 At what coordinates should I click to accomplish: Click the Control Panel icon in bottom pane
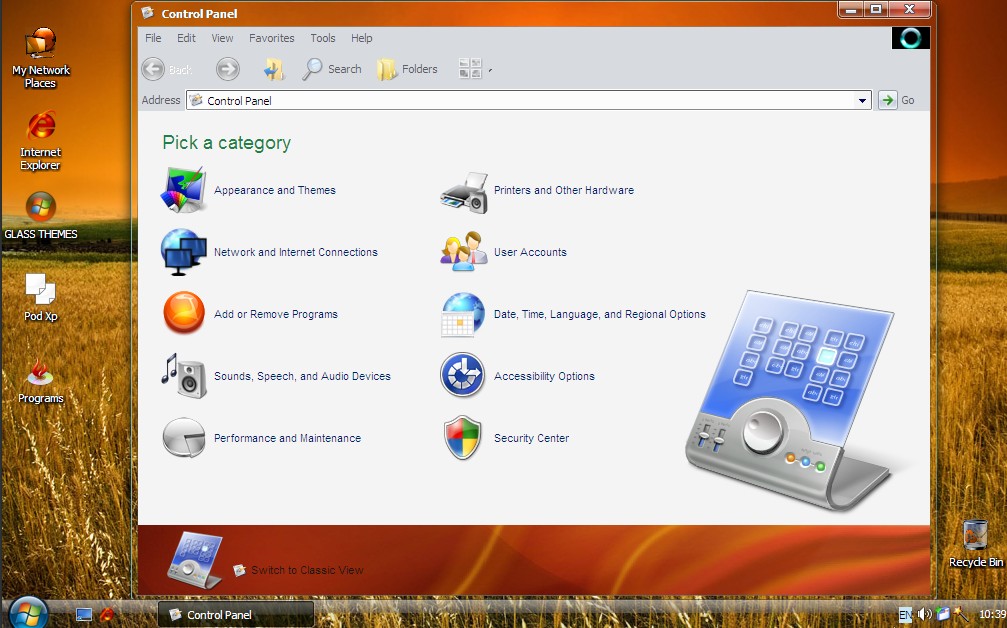click(x=195, y=560)
